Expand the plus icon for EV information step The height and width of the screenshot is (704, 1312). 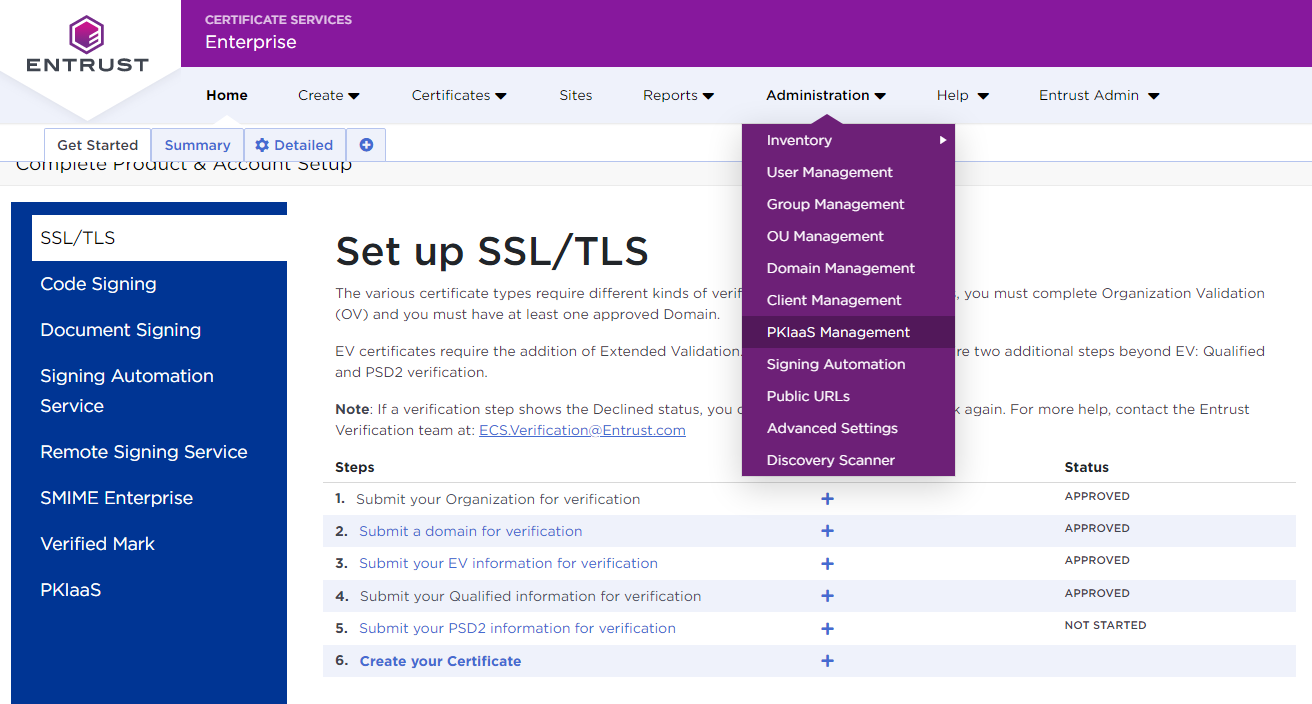coord(827,564)
